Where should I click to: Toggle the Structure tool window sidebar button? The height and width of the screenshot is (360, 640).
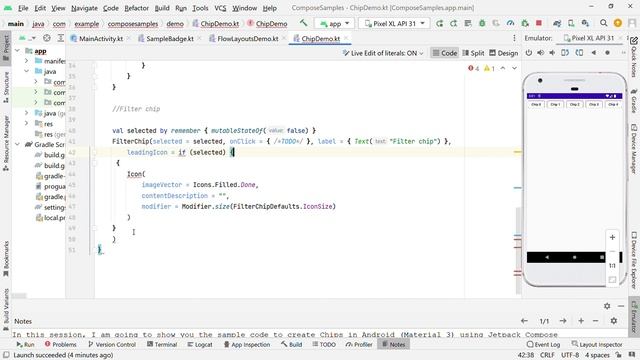[x=6, y=87]
